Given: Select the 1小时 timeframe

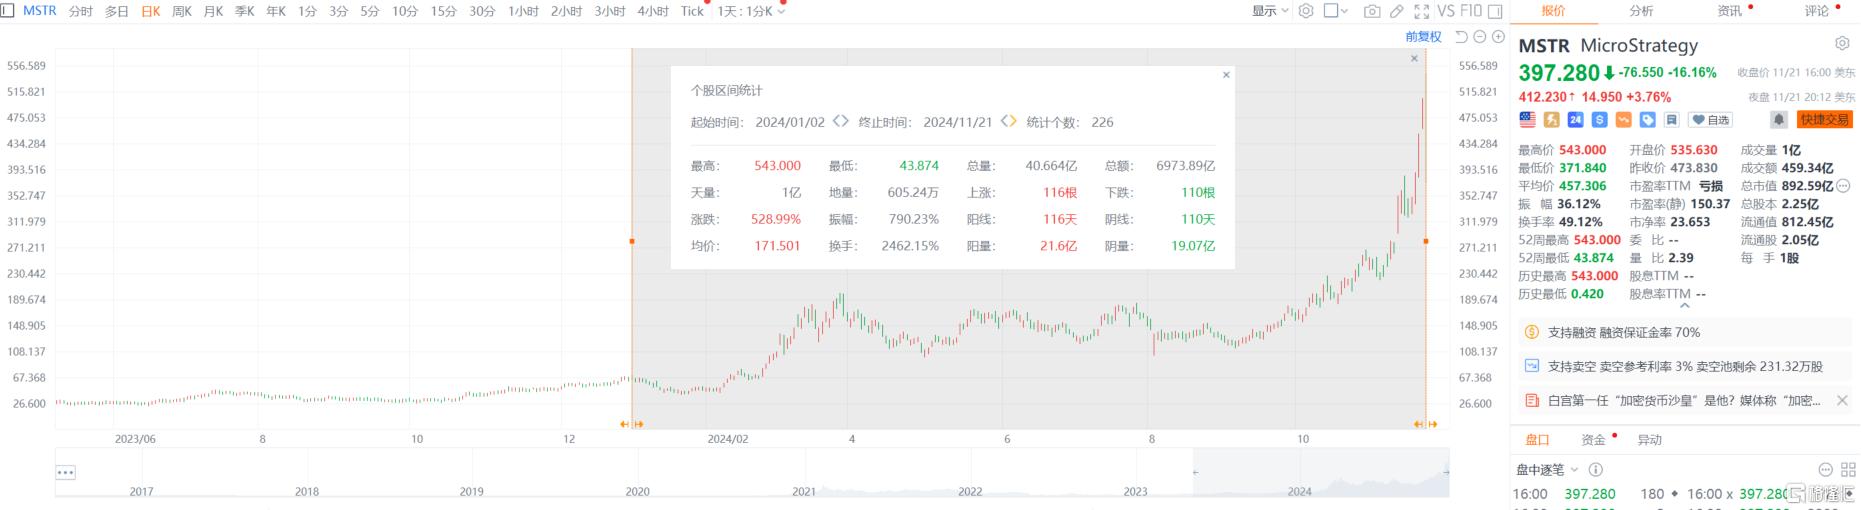Looking at the screenshot, I should point(523,11).
